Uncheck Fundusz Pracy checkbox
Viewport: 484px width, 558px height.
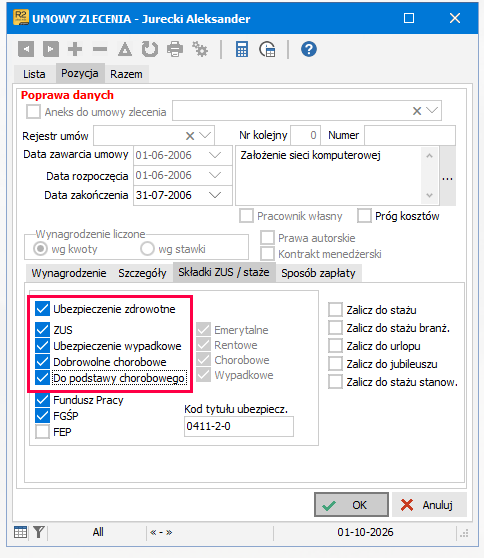pyautogui.click(x=42, y=400)
